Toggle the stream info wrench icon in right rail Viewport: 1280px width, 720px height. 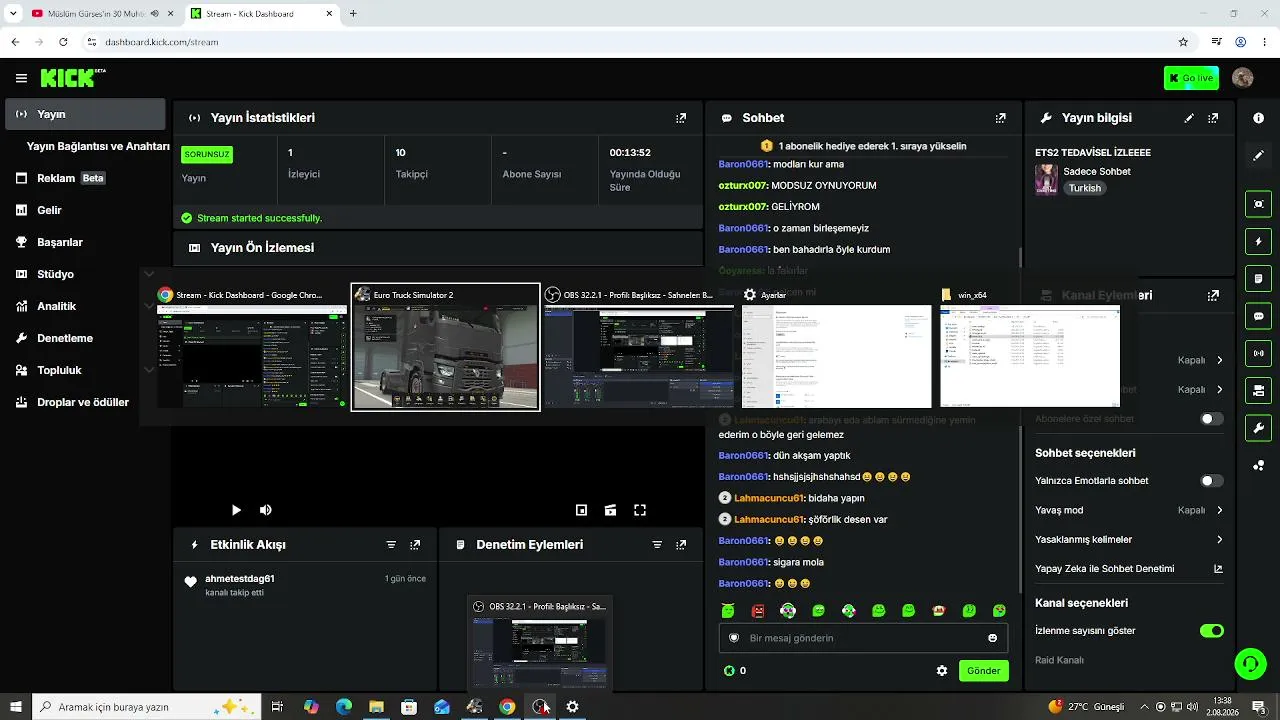click(x=1258, y=428)
